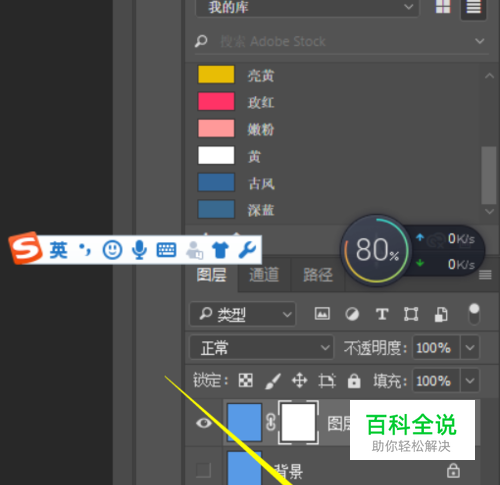Open the 不透明度 opacity slider dropdown arrow
This screenshot has width=500, height=485.
(470, 348)
